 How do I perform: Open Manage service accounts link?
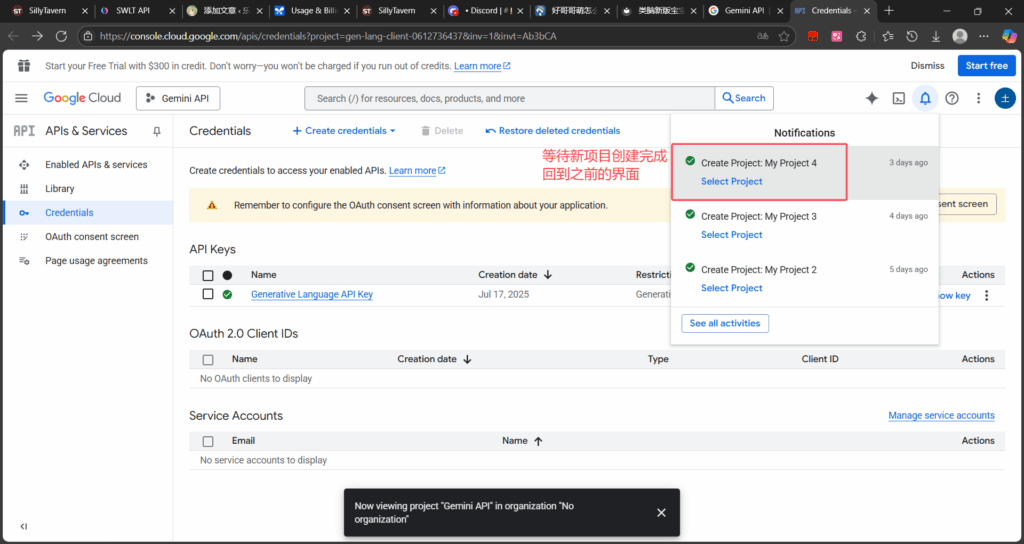(941, 416)
